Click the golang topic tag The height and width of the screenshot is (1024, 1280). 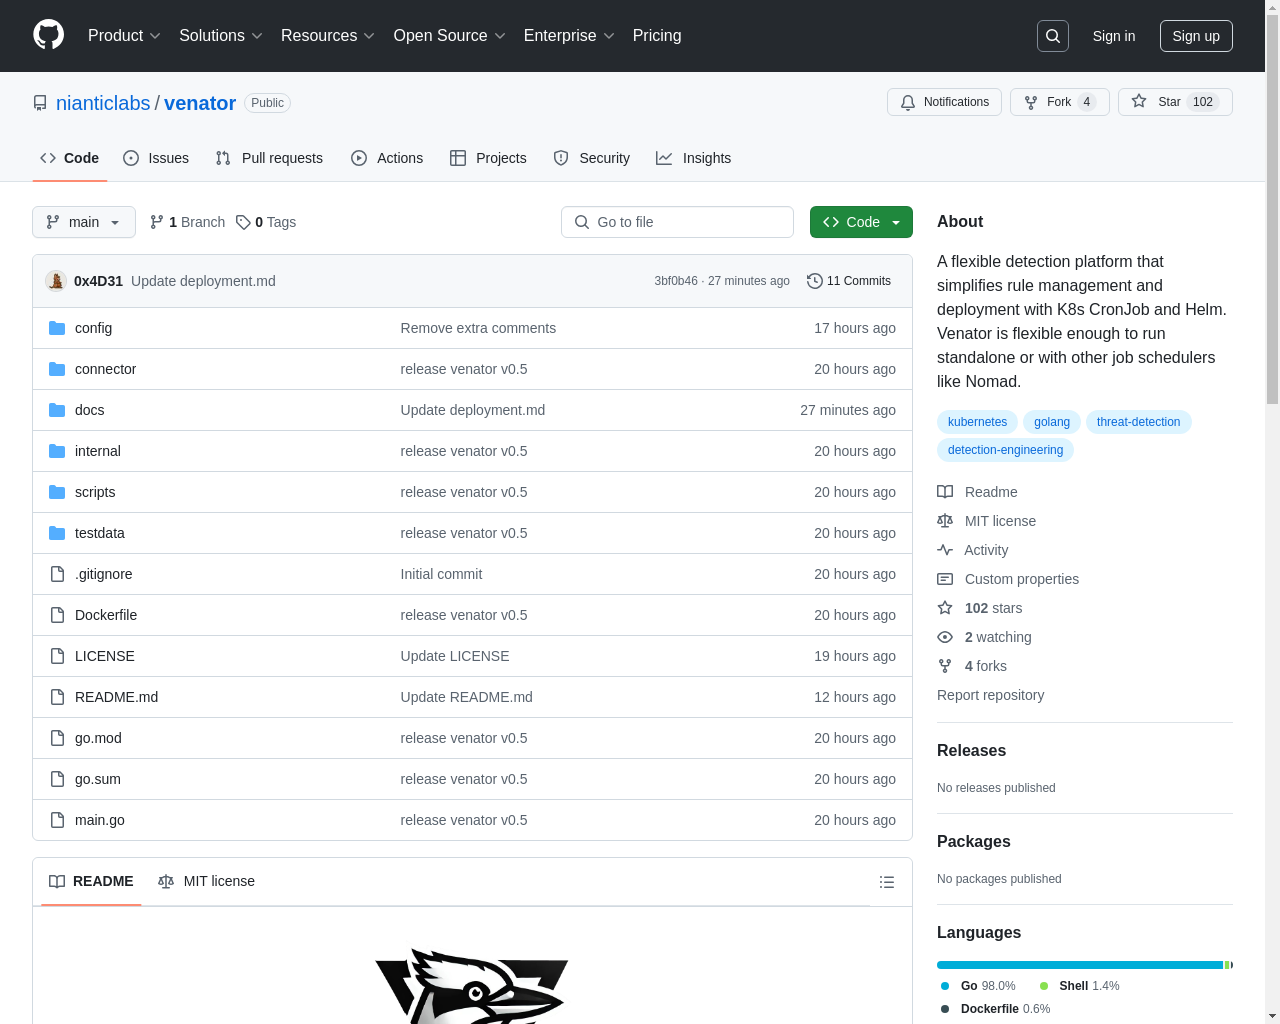coord(1052,422)
